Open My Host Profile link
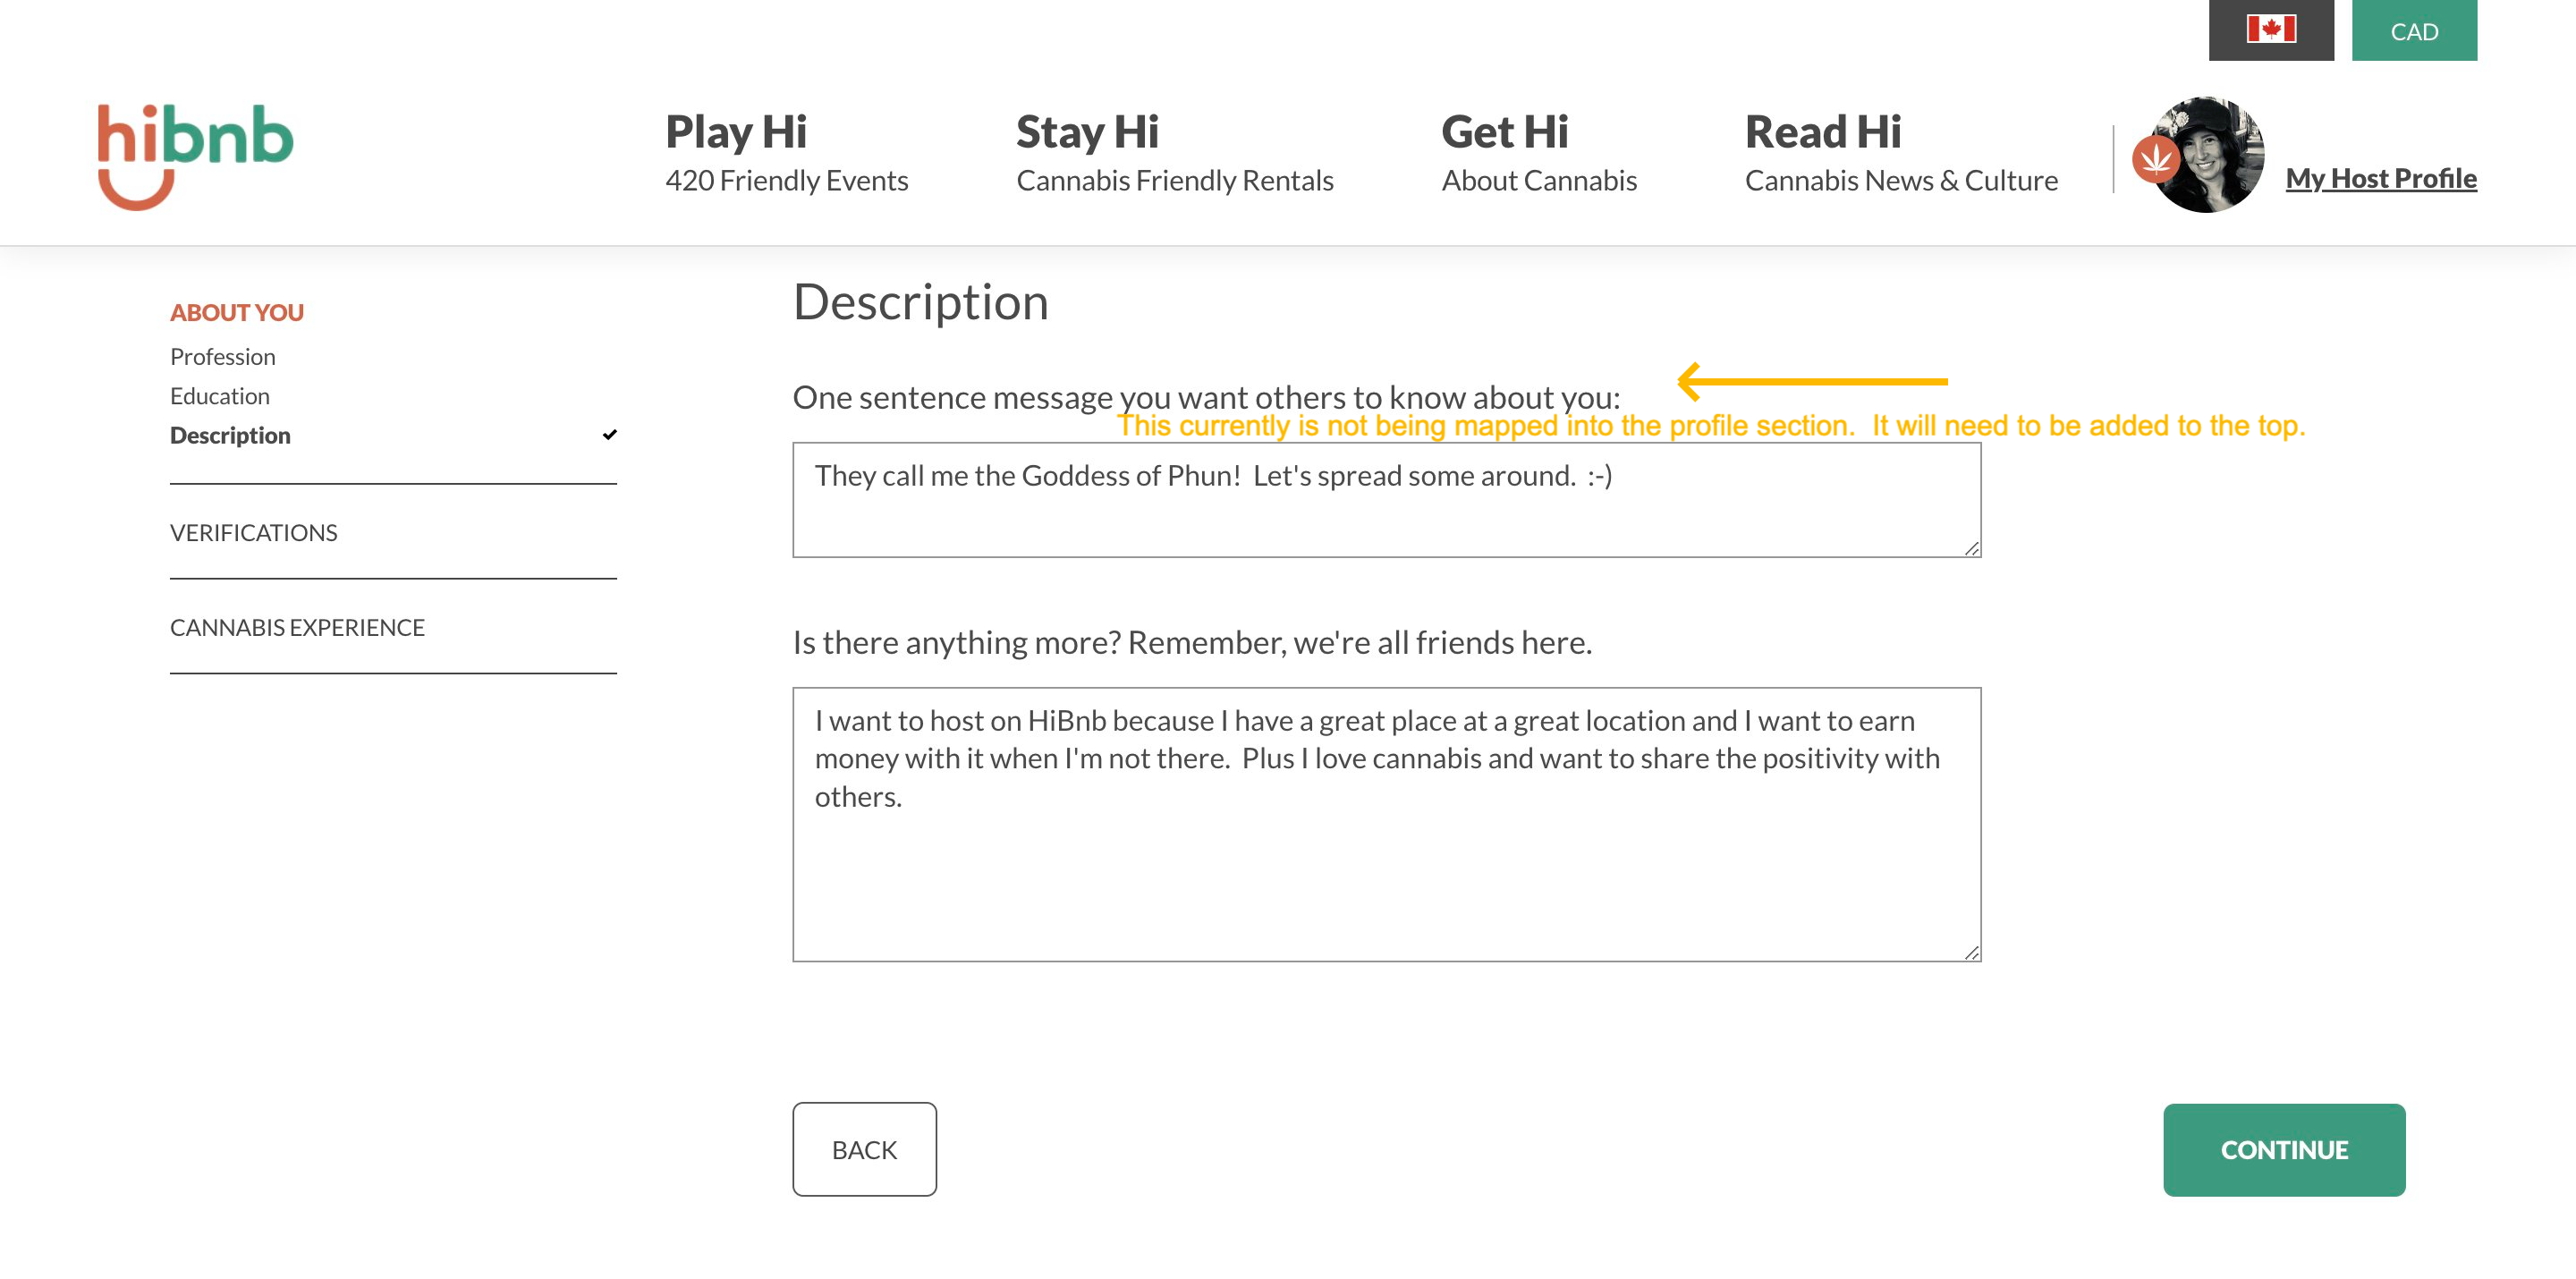The height and width of the screenshot is (1279, 2576). coord(2381,178)
